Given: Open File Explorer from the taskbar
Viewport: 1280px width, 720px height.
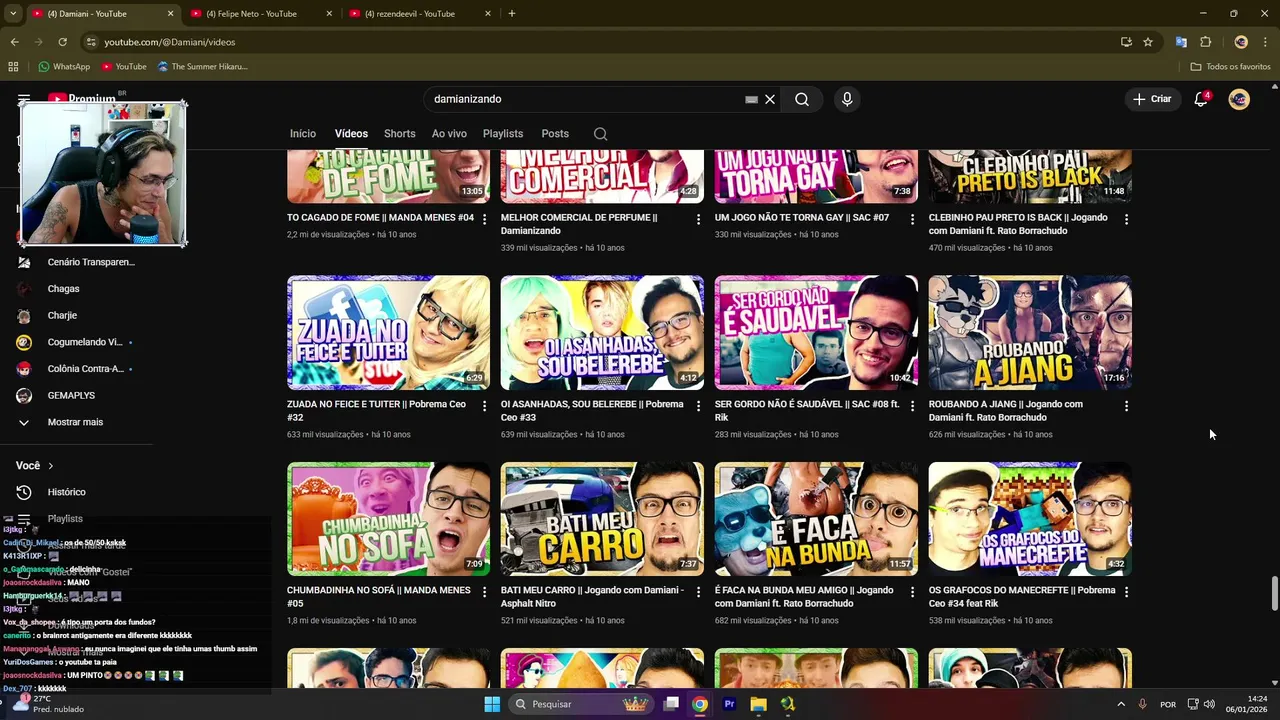Looking at the screenshot, I should click(x=758, y=704).
